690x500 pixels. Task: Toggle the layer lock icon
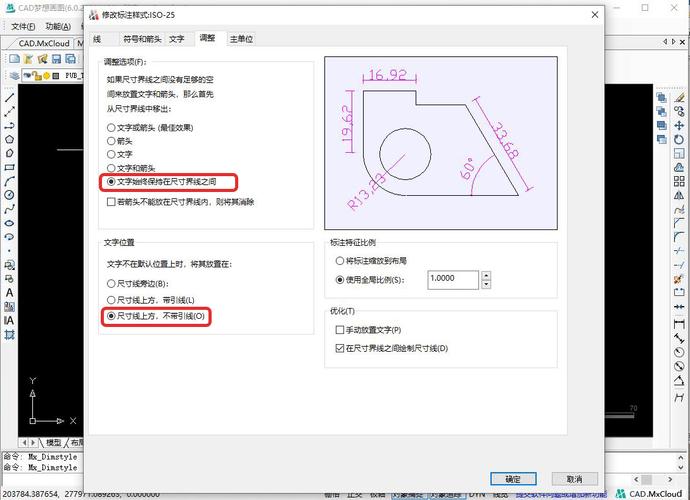pos(37,76)
